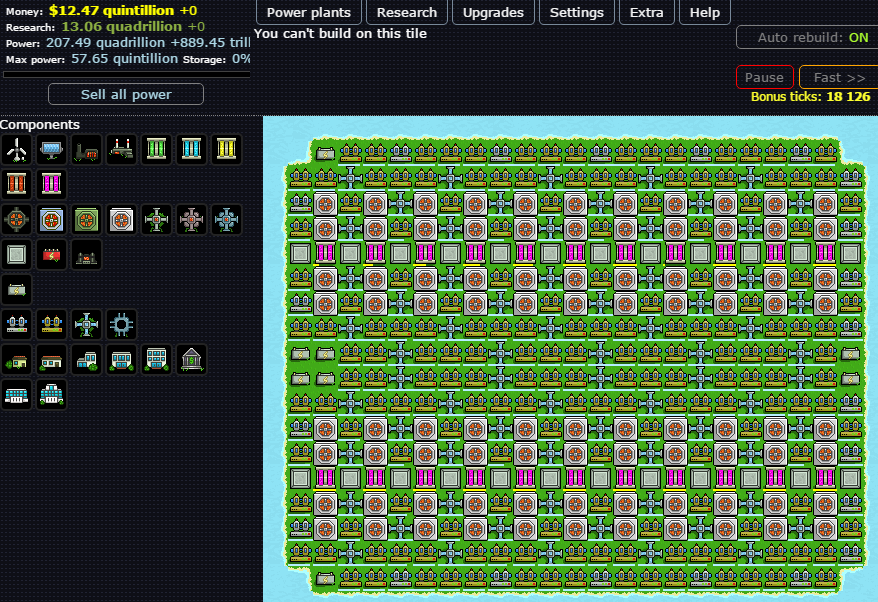Select the bank building component
This screenshot has height=602, width=878.
pos(192,360)
